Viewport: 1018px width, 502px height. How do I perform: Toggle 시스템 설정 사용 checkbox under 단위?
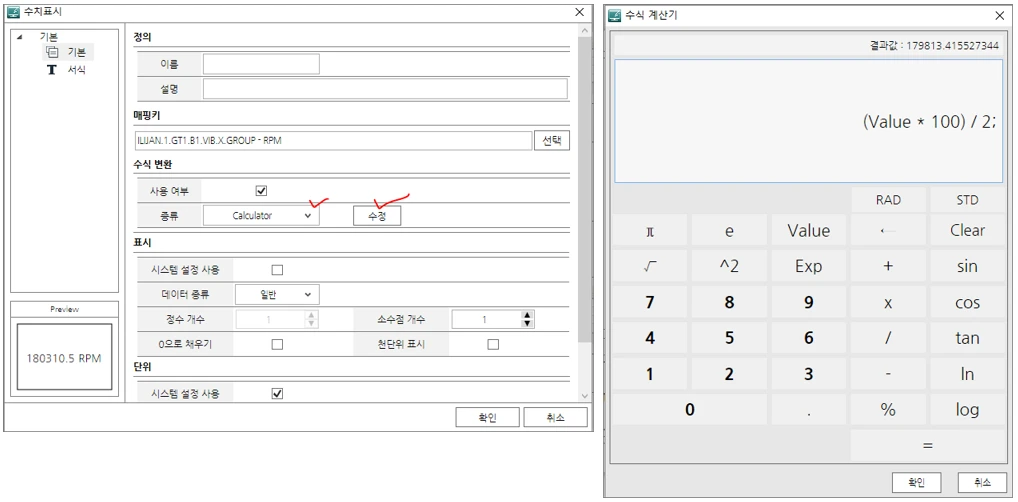click(x=277, y=394)
